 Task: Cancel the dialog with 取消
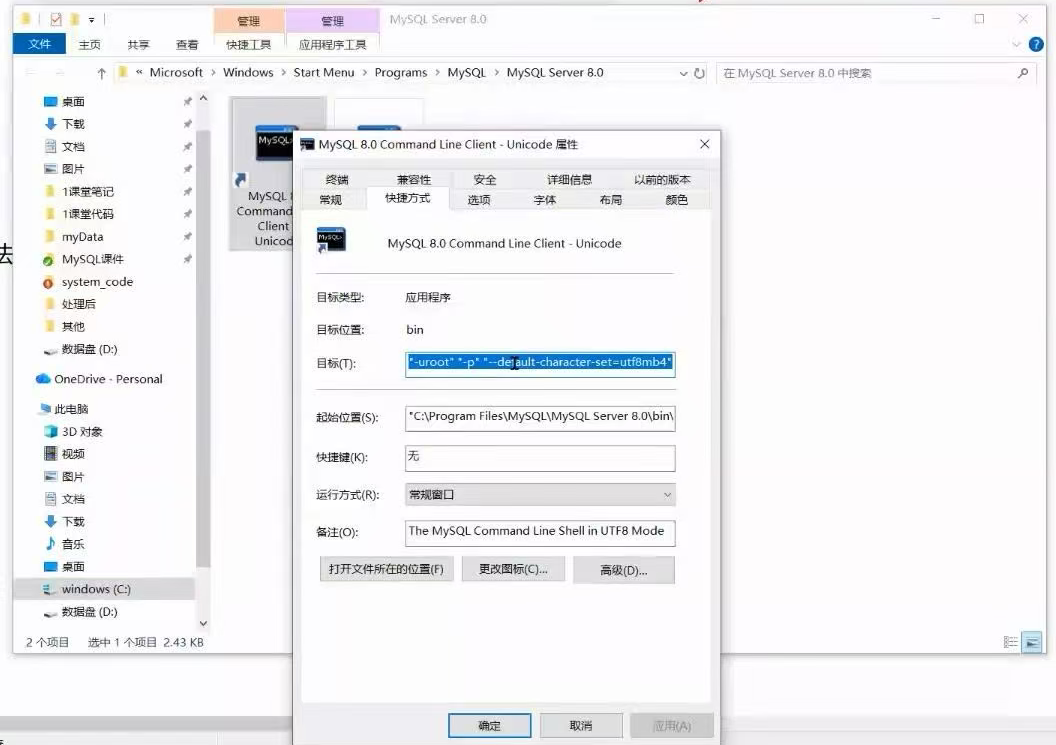[x=581, y=725]
